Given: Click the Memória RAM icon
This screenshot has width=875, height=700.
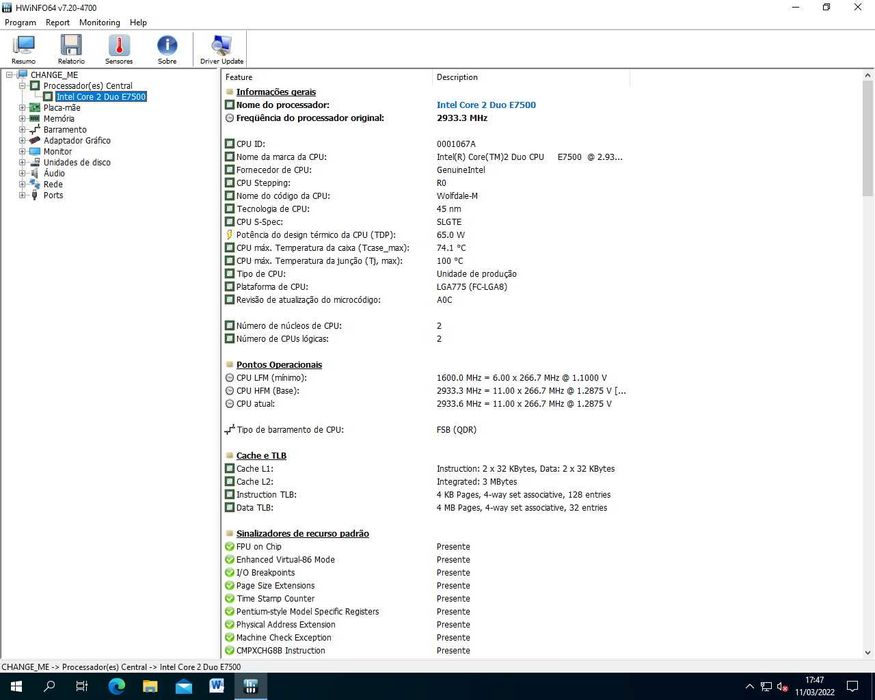Looking at the screenshot, I should click(35, 118).
